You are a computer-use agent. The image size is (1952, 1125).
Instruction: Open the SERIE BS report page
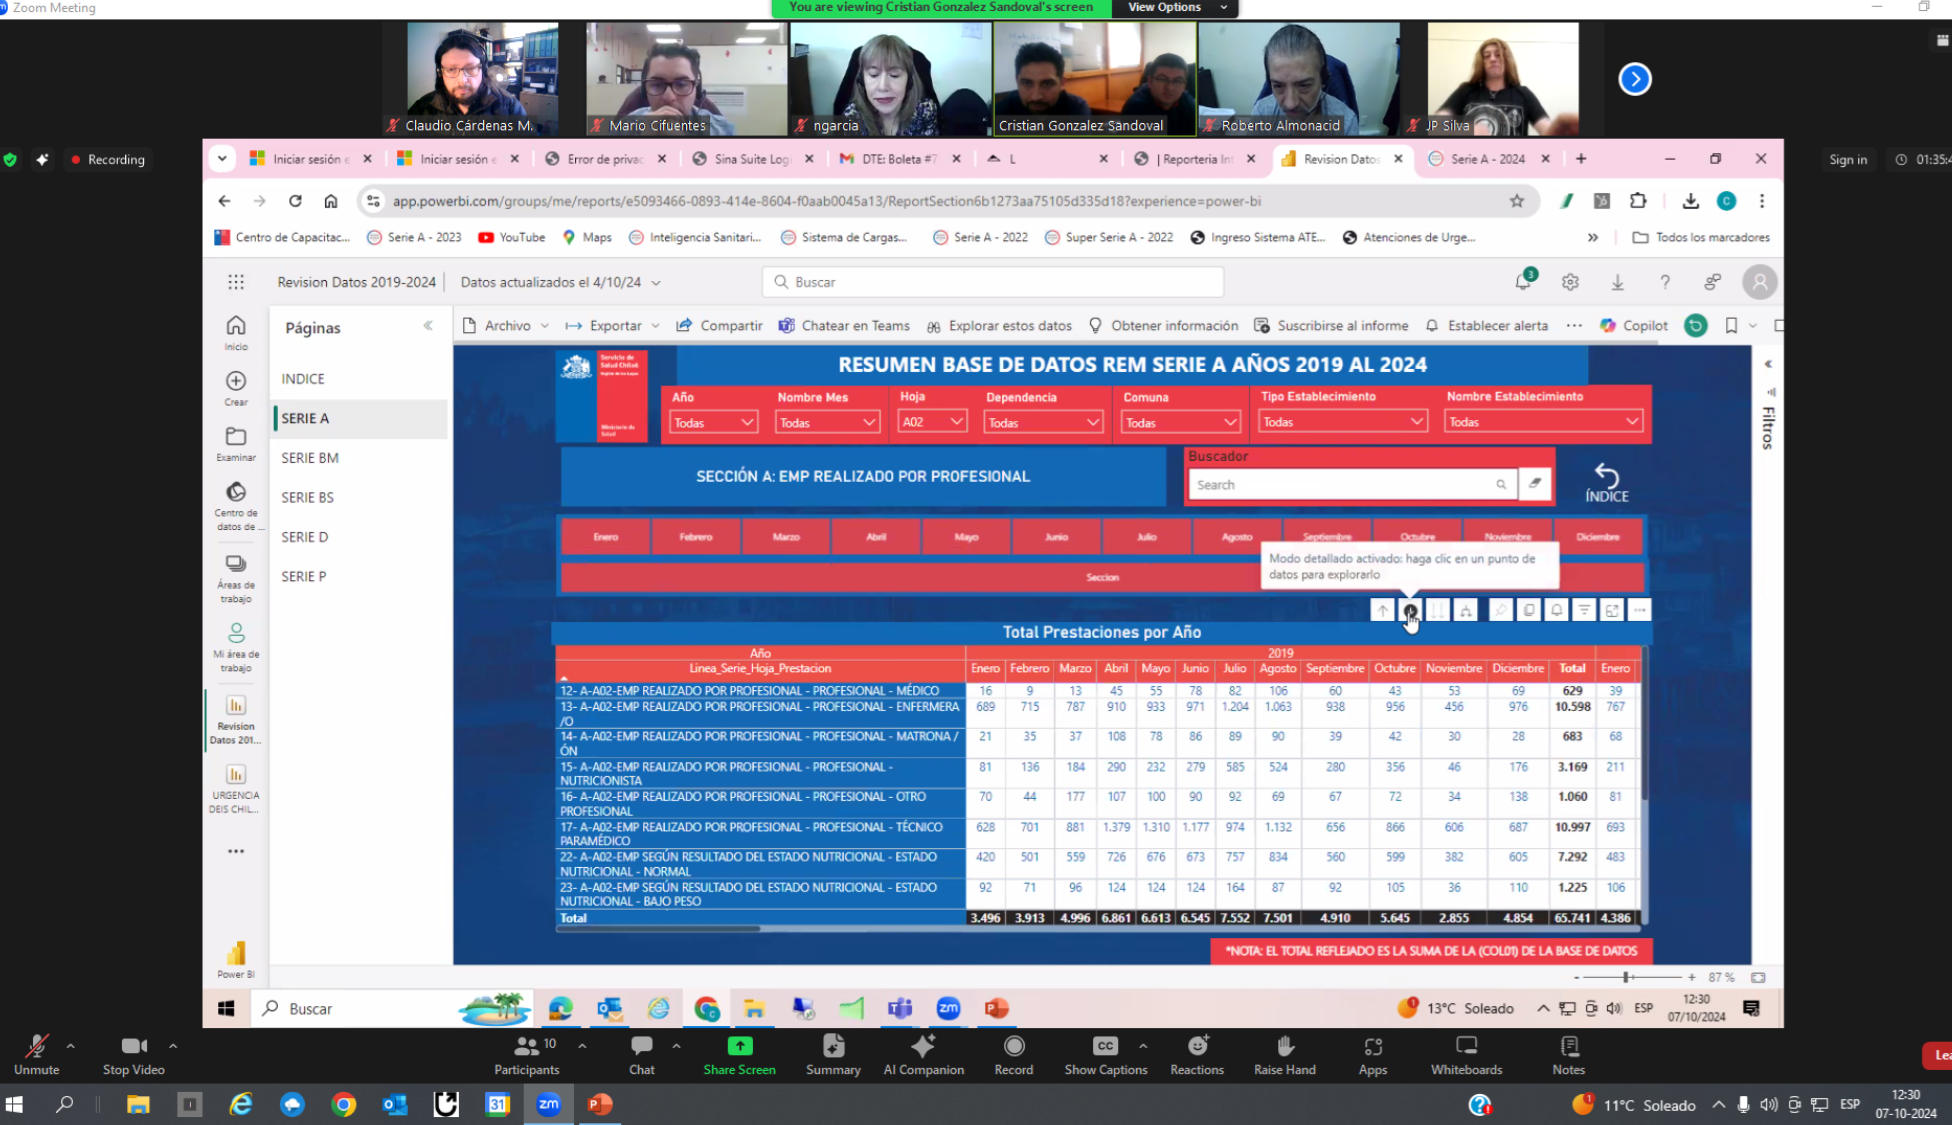(308, 497)
